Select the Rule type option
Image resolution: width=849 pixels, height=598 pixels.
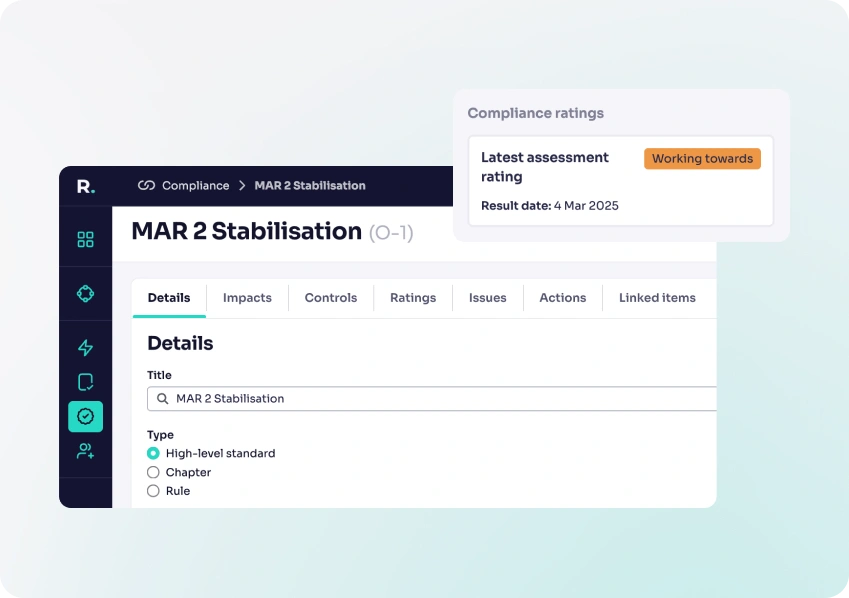point(153,491)
